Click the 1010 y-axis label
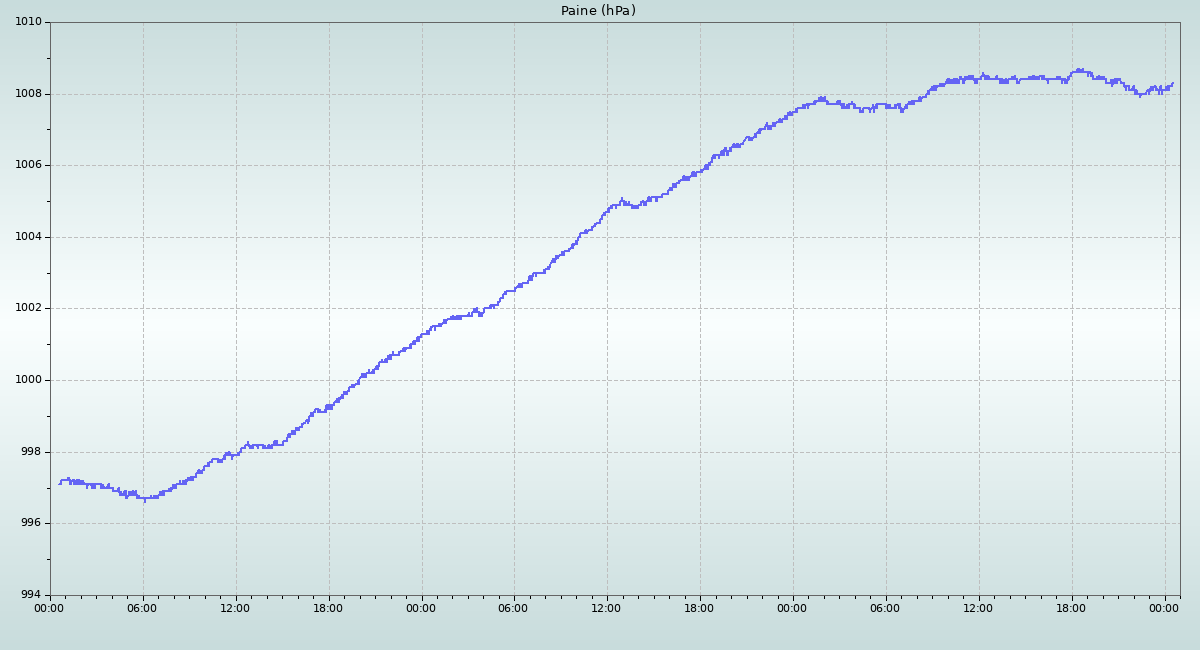Viewport: 1200px width, 650px height. click(28, 22)
